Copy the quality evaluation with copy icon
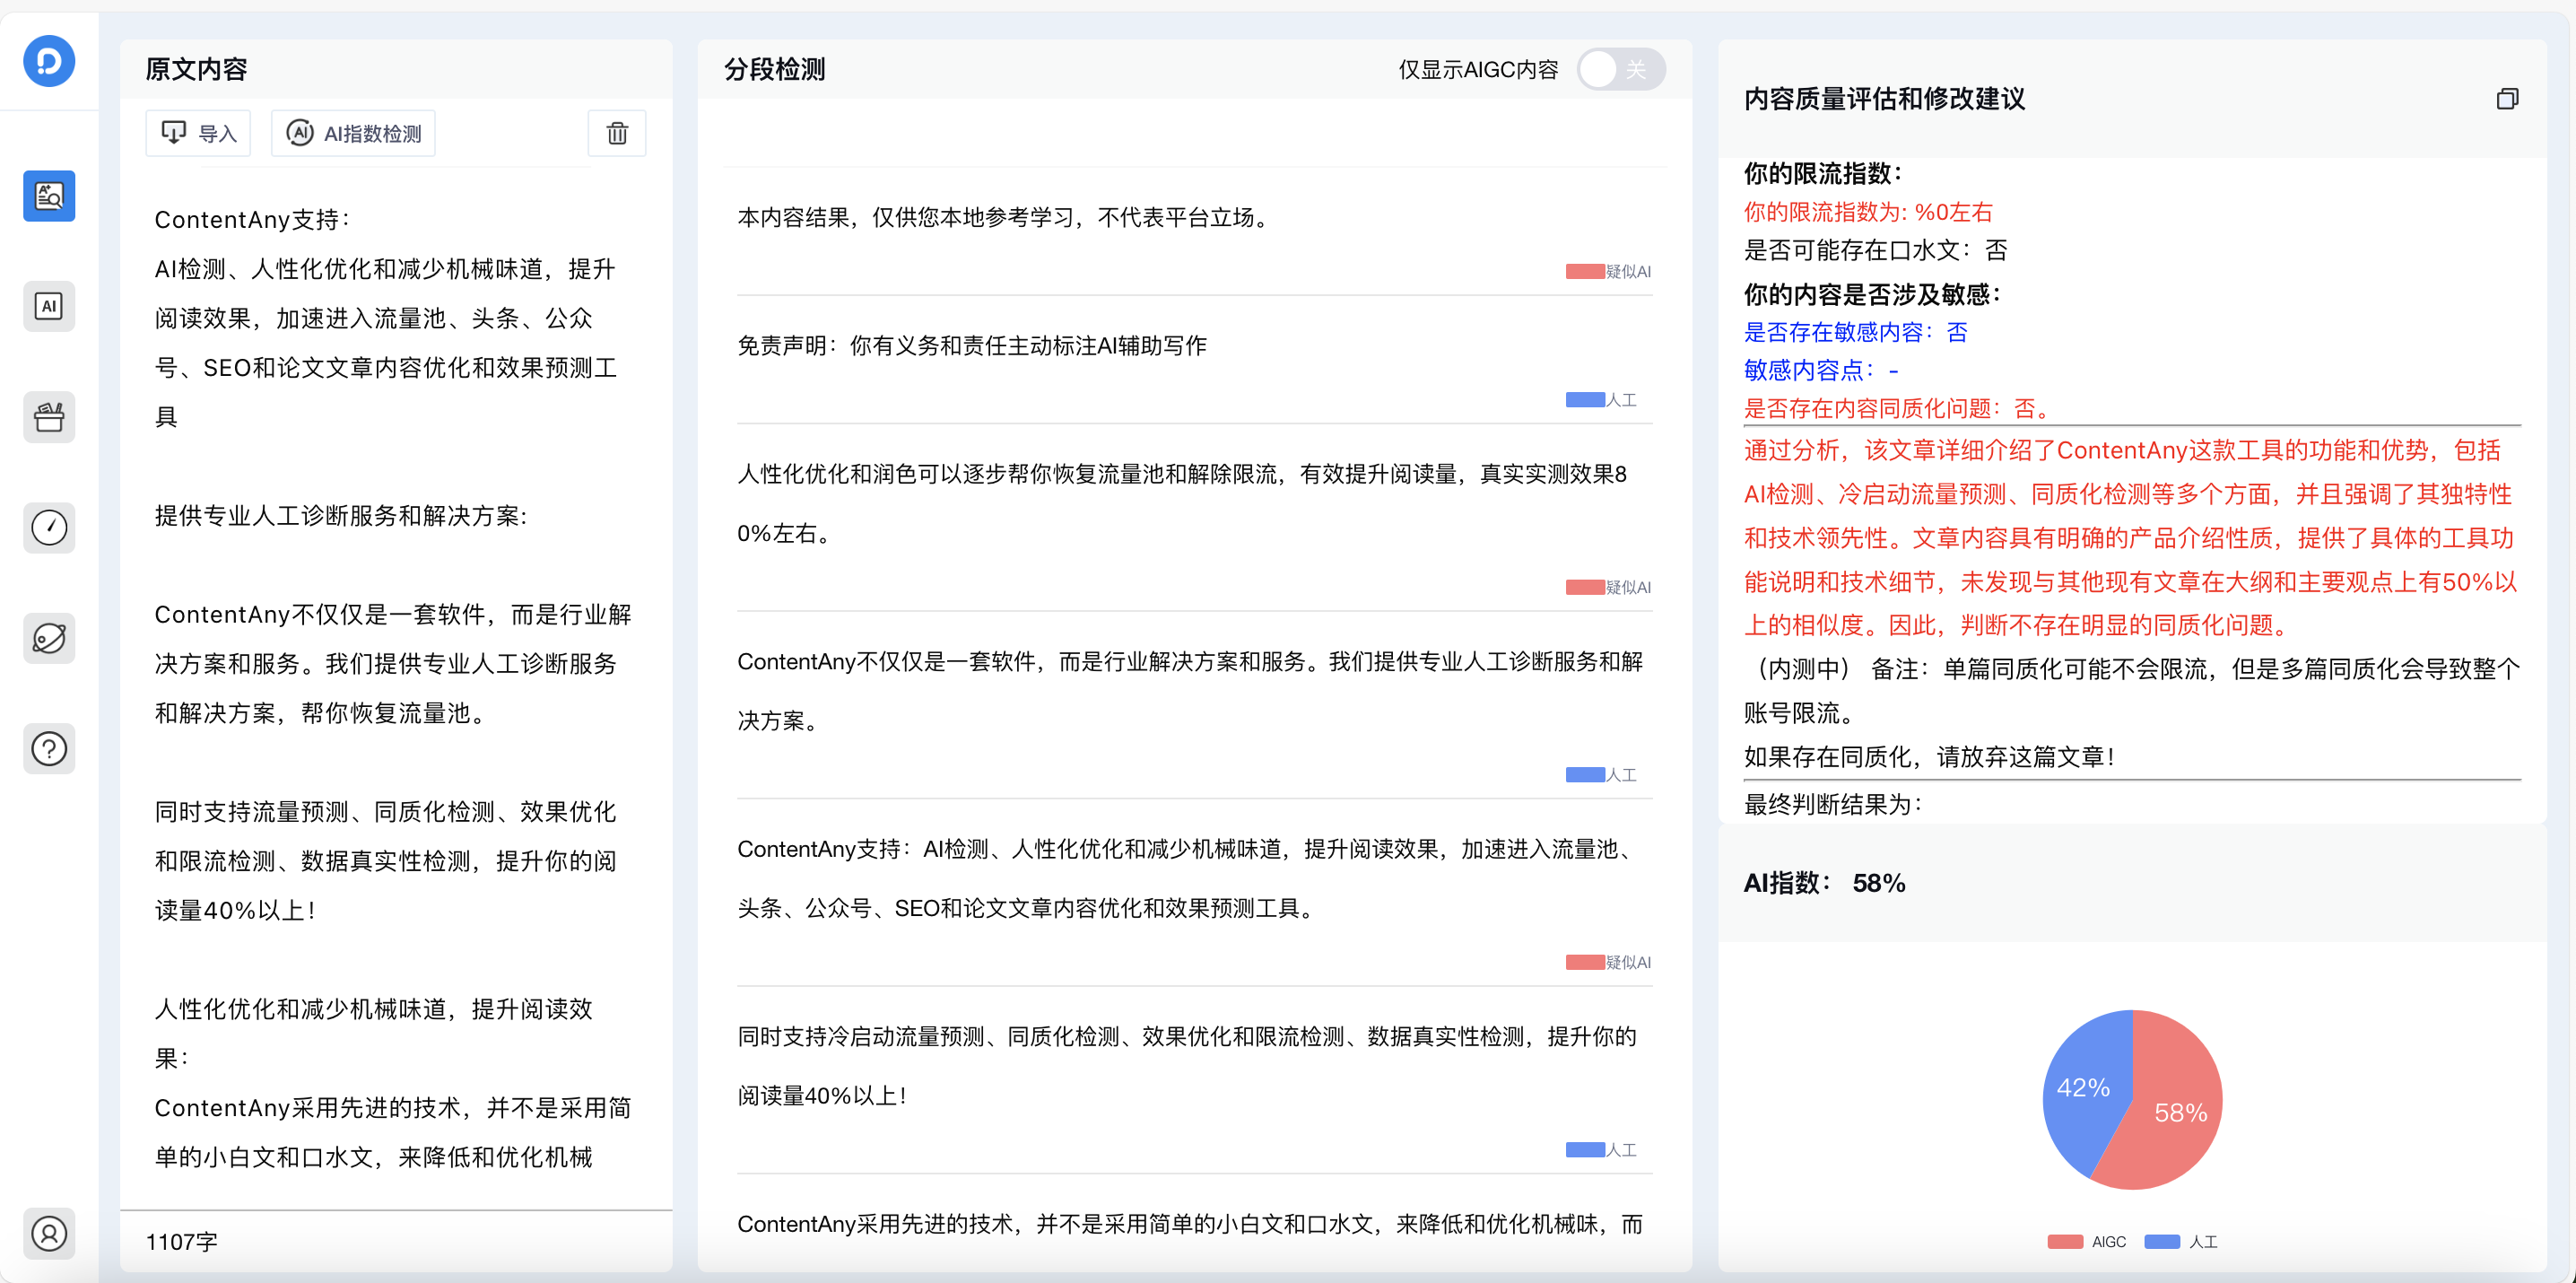The image size is (2576, 1283). 2506,99
